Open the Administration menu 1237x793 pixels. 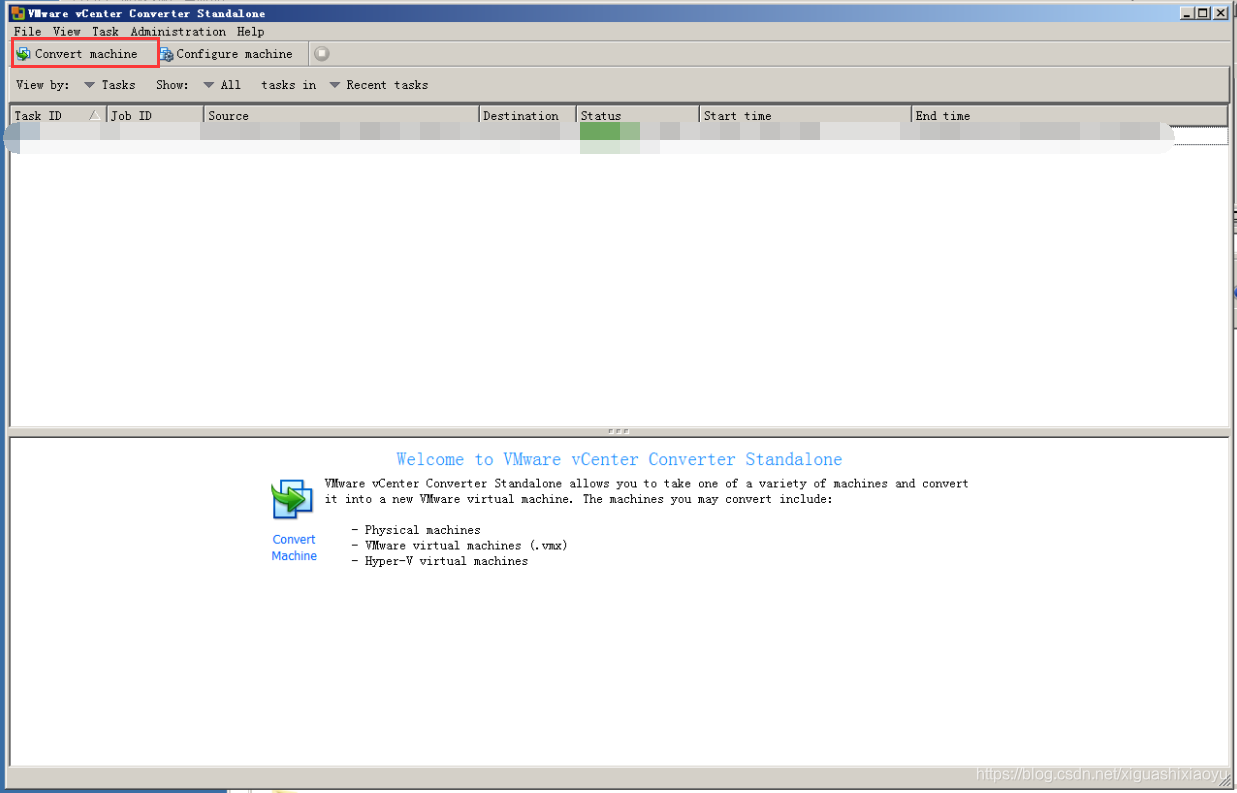178,32
